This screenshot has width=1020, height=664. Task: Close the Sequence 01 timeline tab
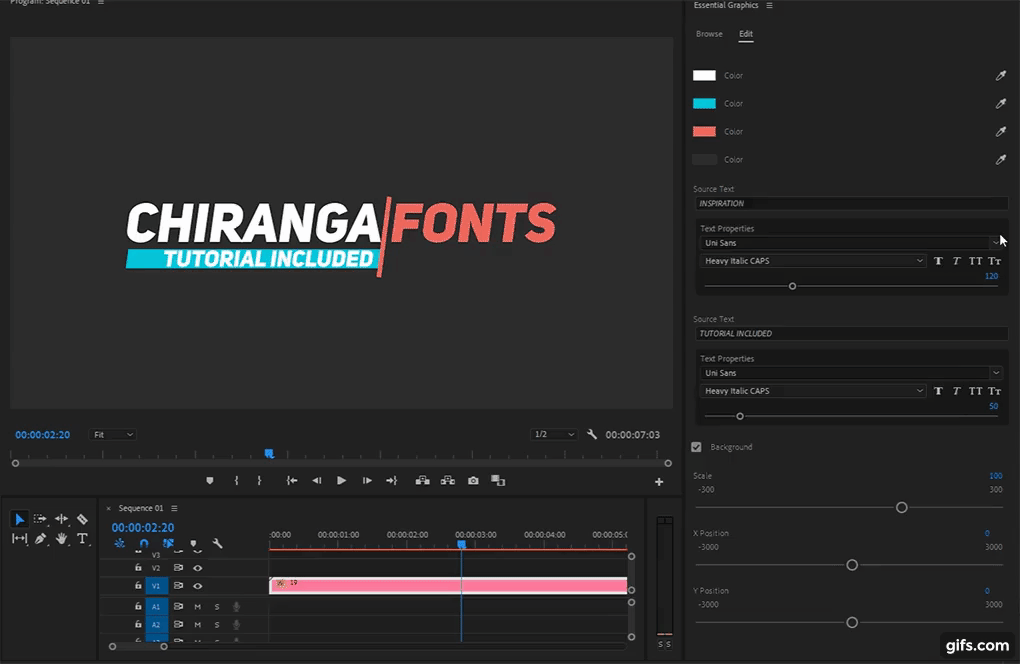(x=109, y=509)
